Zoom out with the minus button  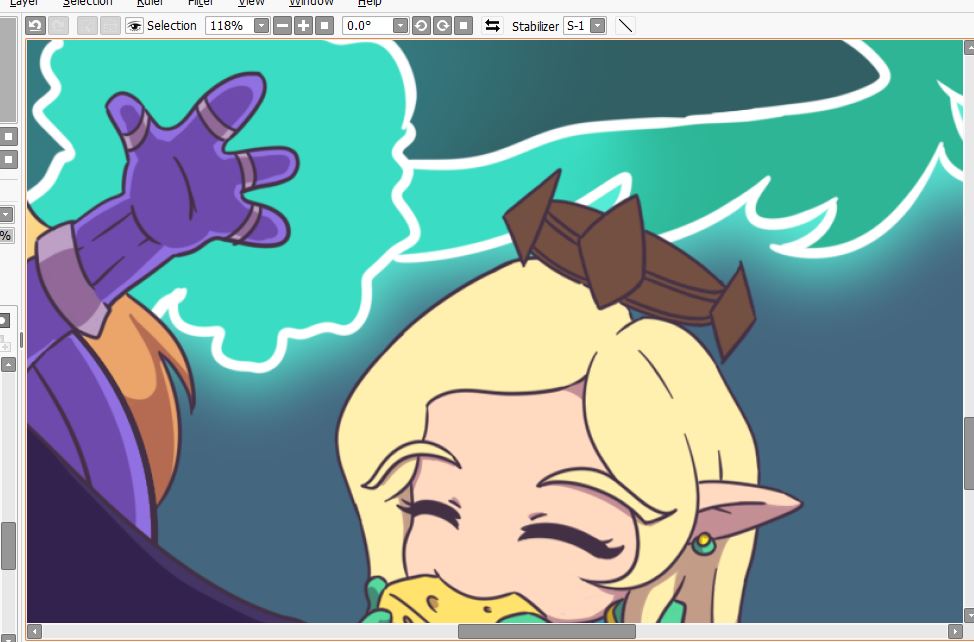tap(283, 25)
